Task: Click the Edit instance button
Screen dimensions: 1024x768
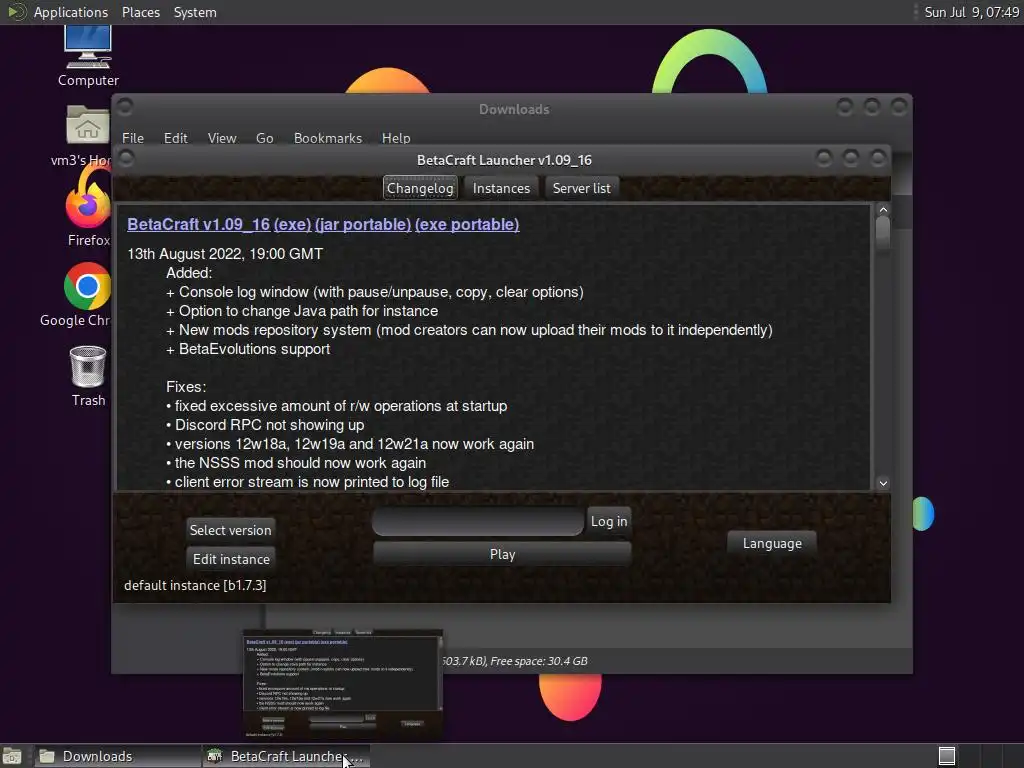Action: 231,559
